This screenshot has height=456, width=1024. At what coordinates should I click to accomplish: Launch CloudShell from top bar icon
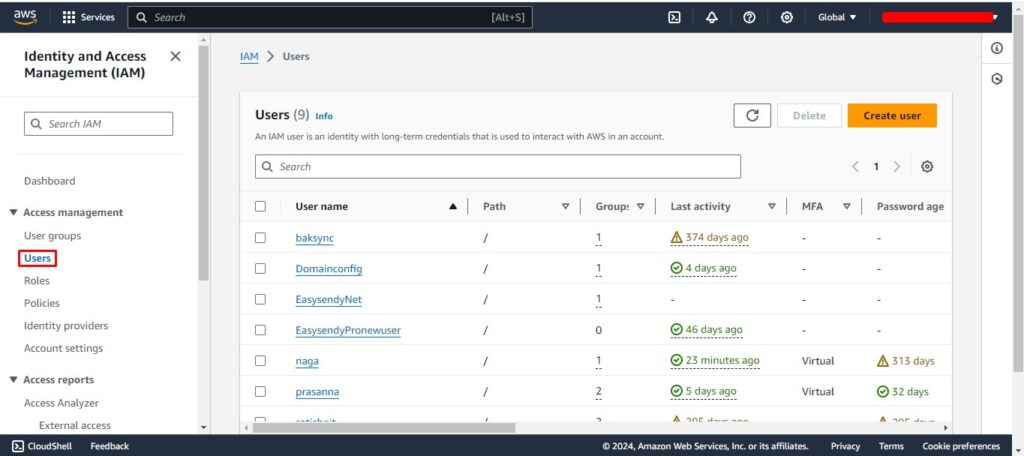(675, 18)
